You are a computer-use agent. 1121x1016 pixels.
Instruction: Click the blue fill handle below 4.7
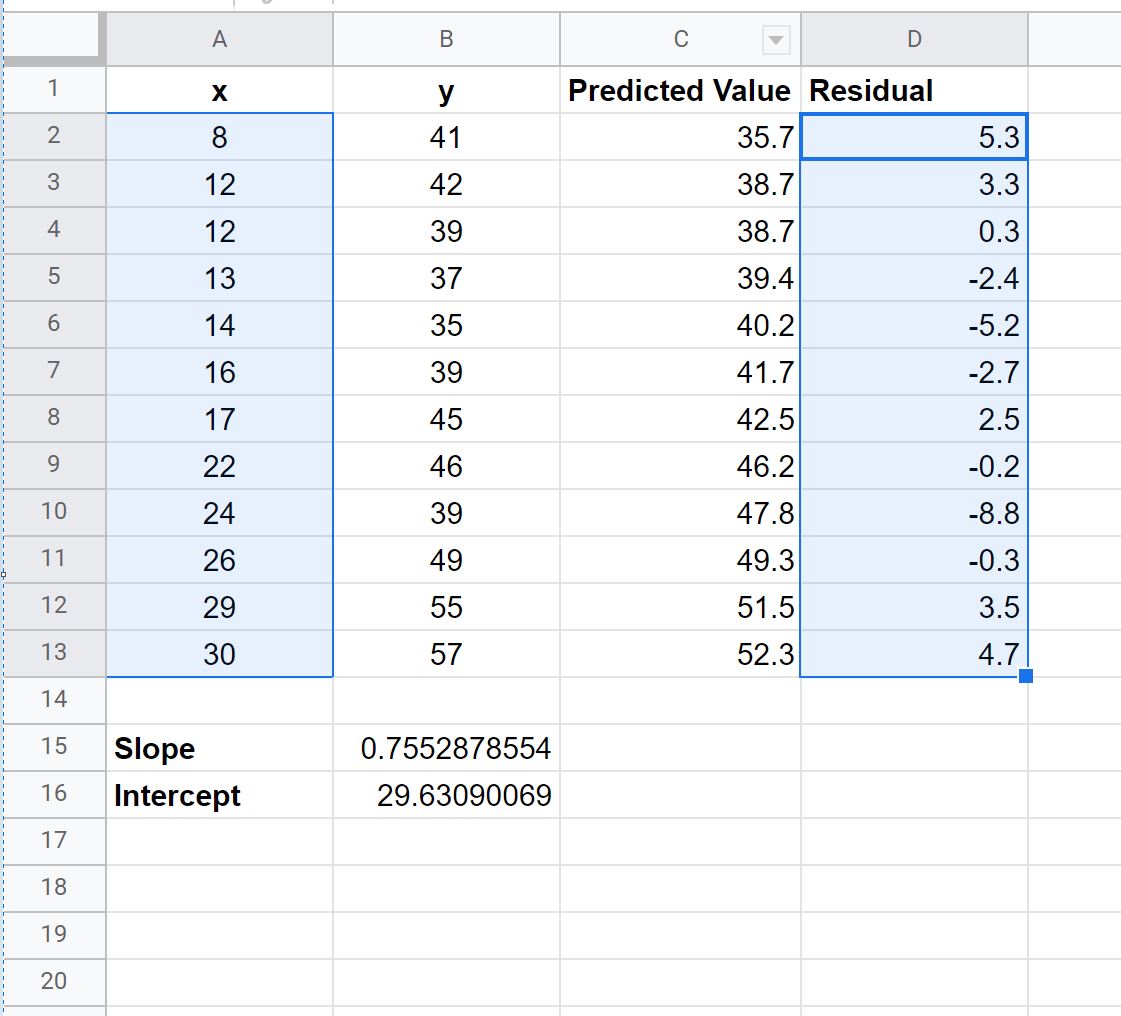tap(1025, 676)
